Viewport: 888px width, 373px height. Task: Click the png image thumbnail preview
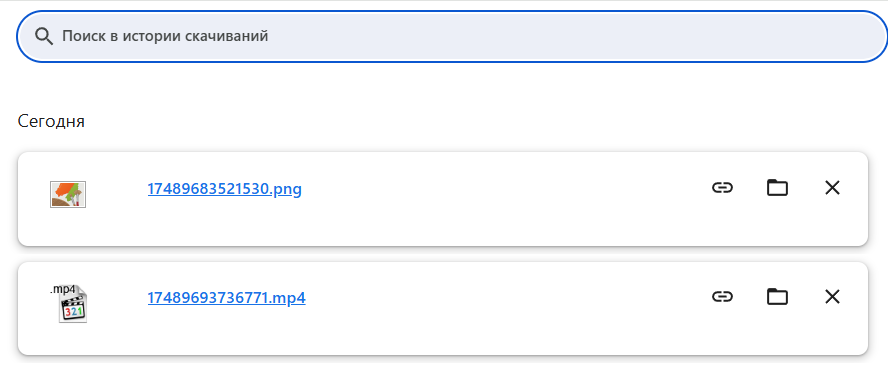coord(68,194)
